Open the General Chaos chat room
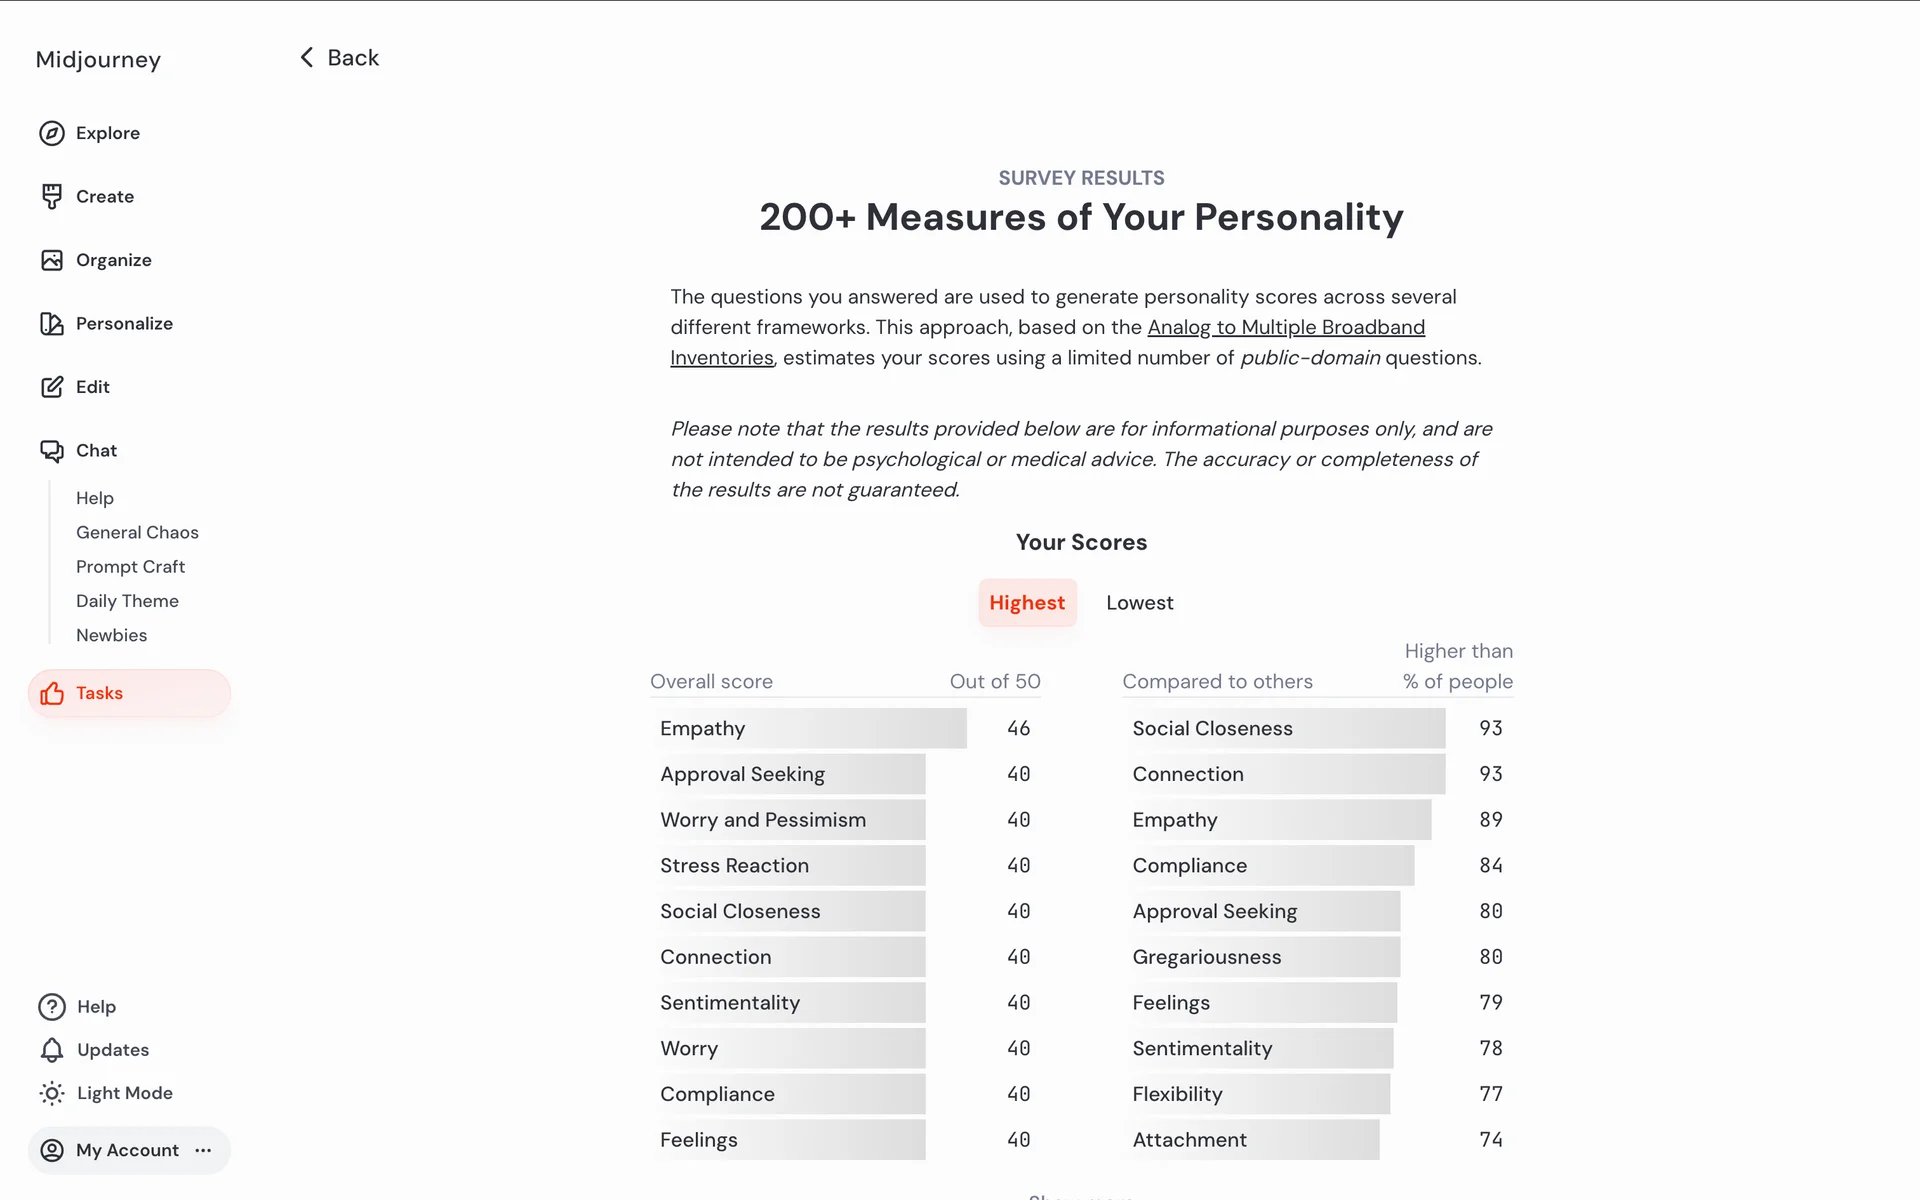Image resolution: width=1920 pixels, height=1200 pixels. pyautogui.click(x=137, y=533)
